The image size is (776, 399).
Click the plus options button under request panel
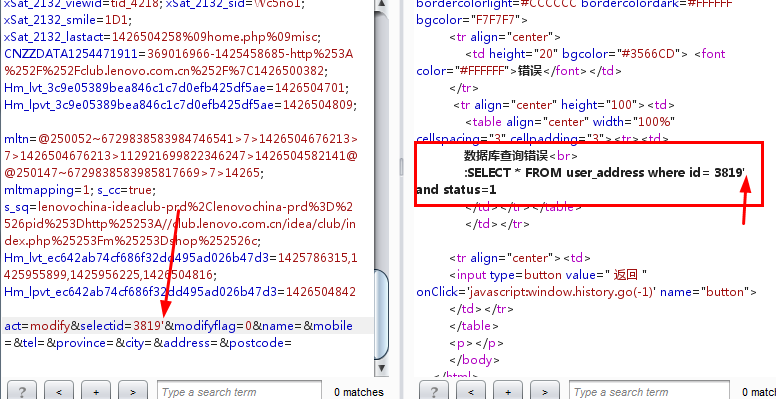pos(96,392)
